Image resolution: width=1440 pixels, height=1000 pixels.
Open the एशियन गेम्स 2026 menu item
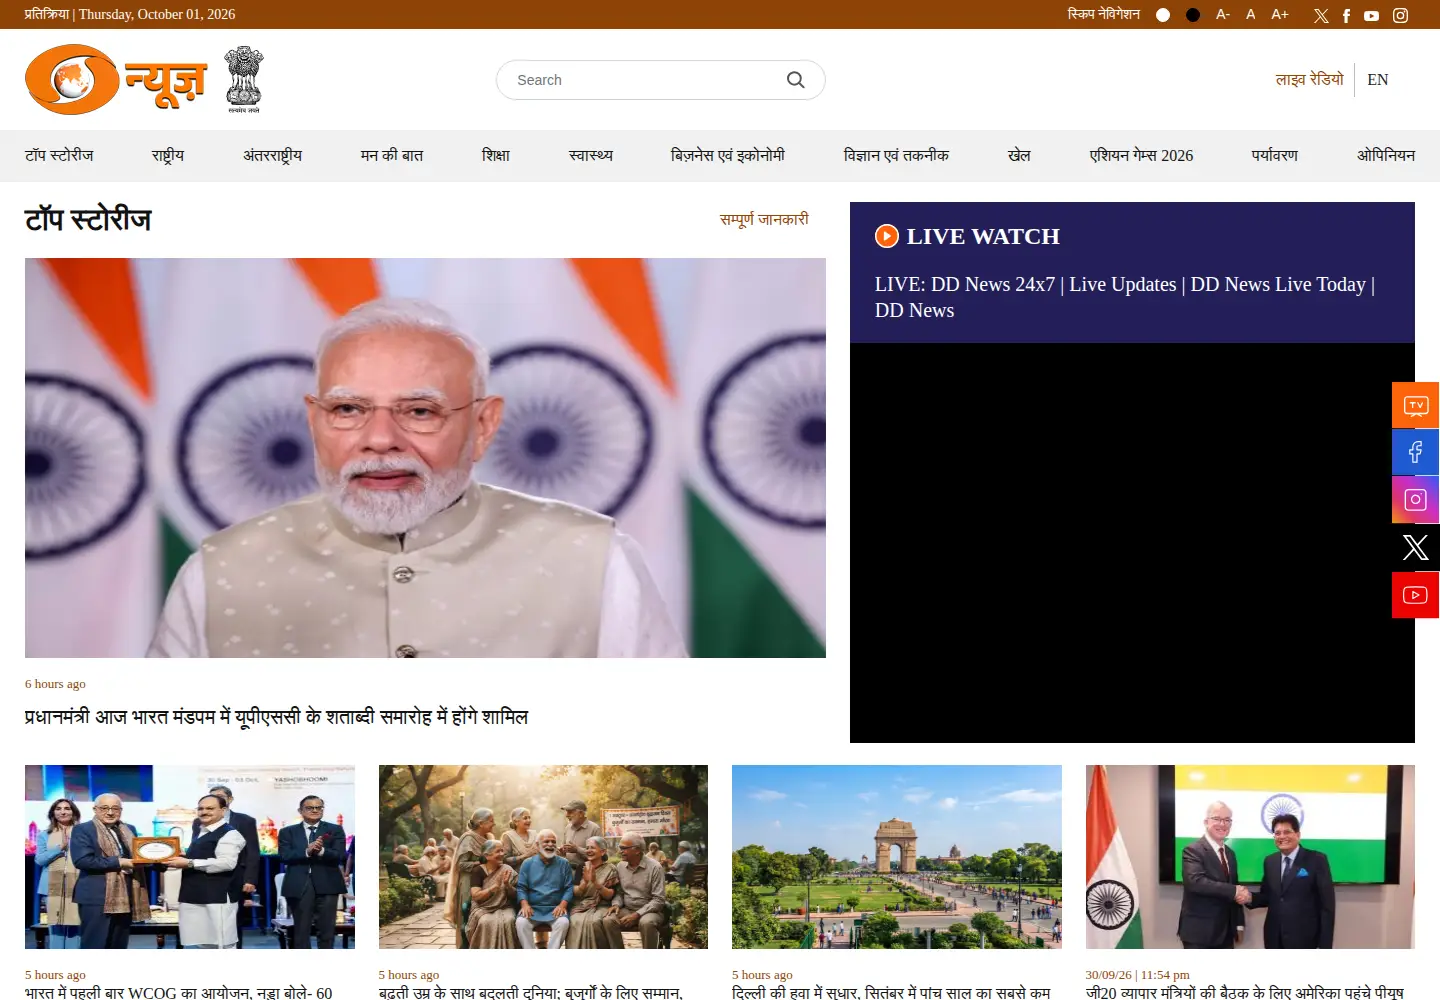click(1141, 155)
